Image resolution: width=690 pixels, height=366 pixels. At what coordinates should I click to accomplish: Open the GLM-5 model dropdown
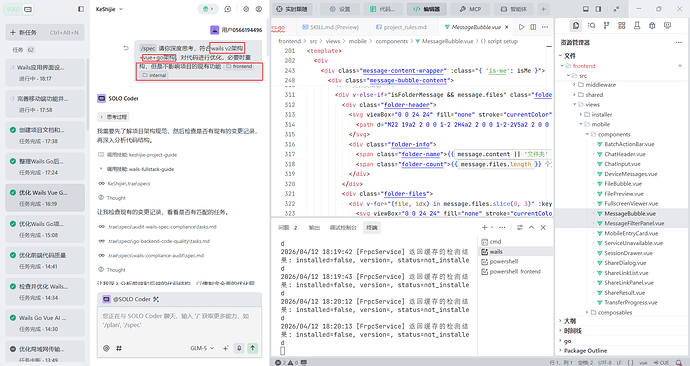click(202, 348)
